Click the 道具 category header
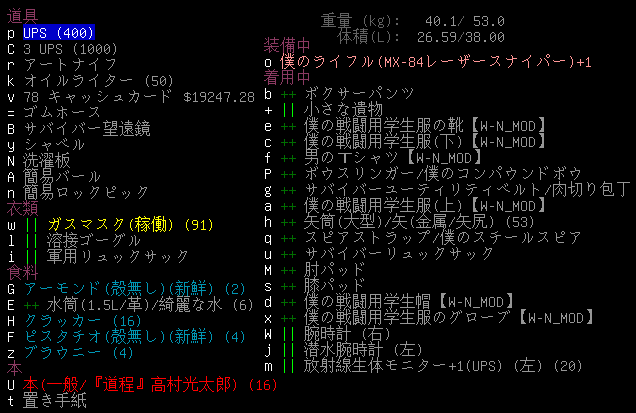Image resolution: width=636 pixels, height=413 pixels. (22, 17)
